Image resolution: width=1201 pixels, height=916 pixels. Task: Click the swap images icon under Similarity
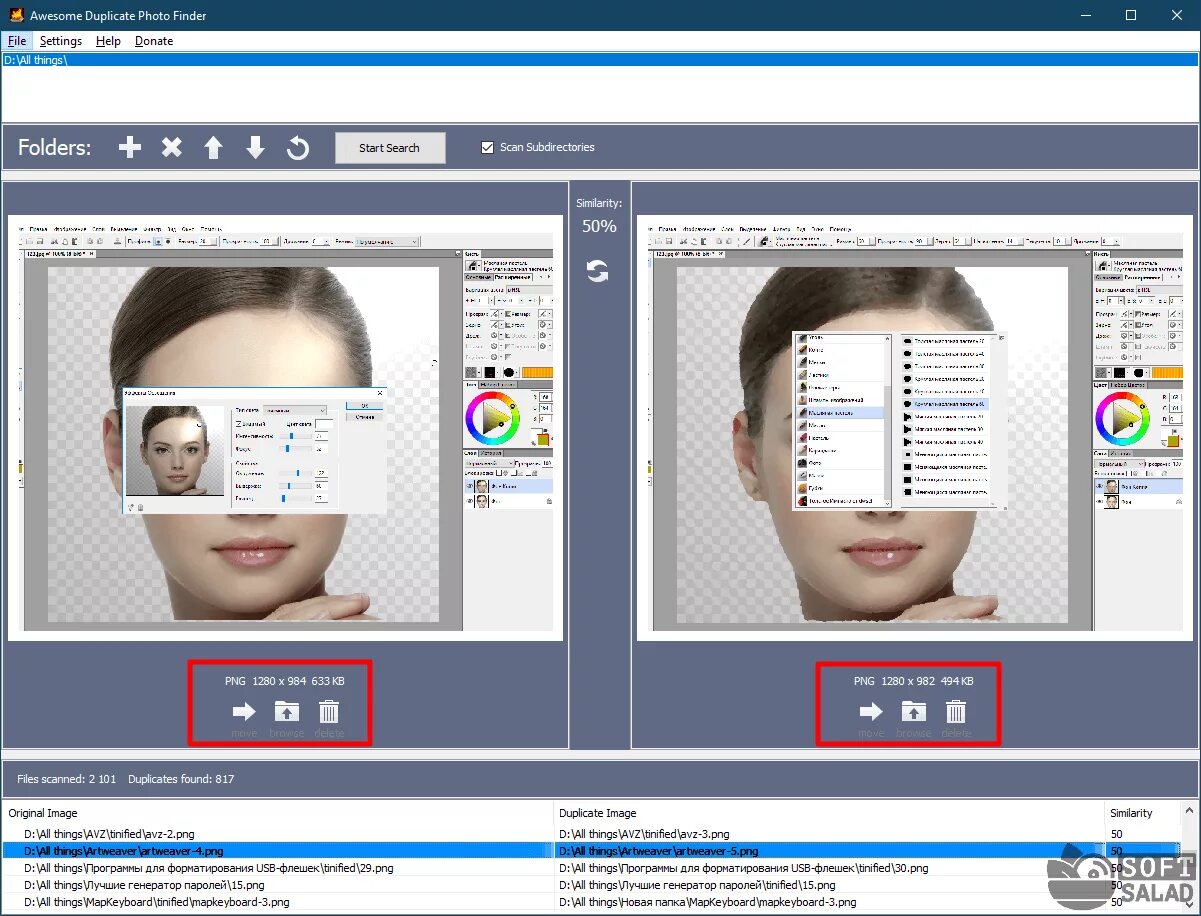pos(598,271)
